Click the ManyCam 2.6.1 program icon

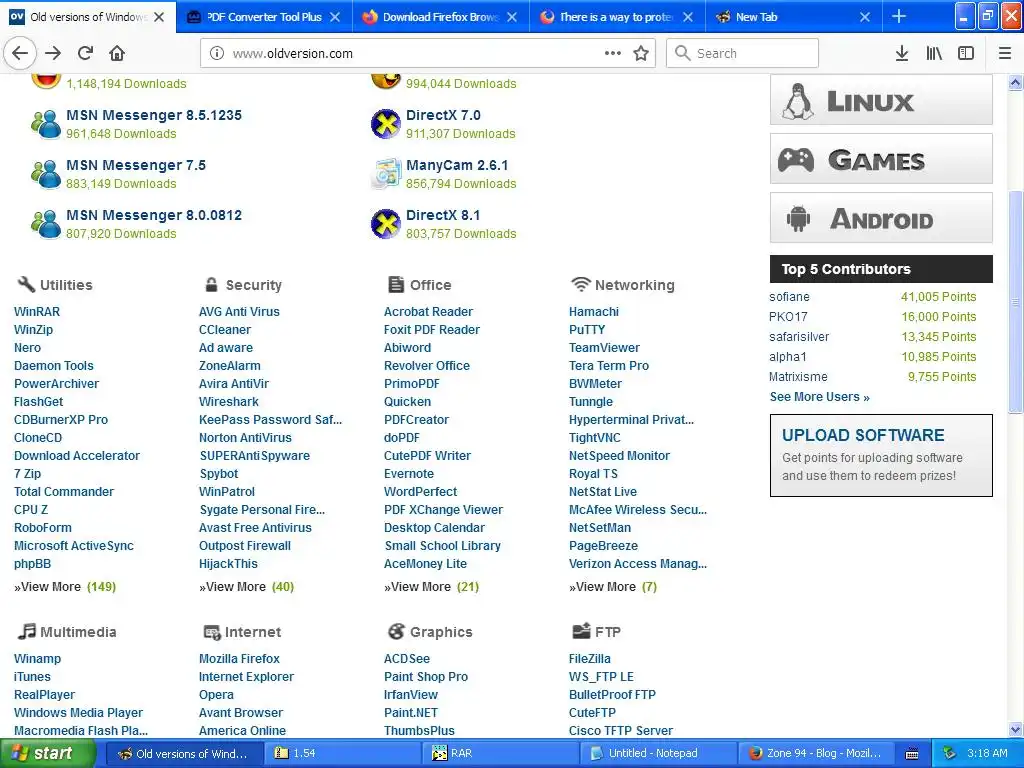(385, 174)
